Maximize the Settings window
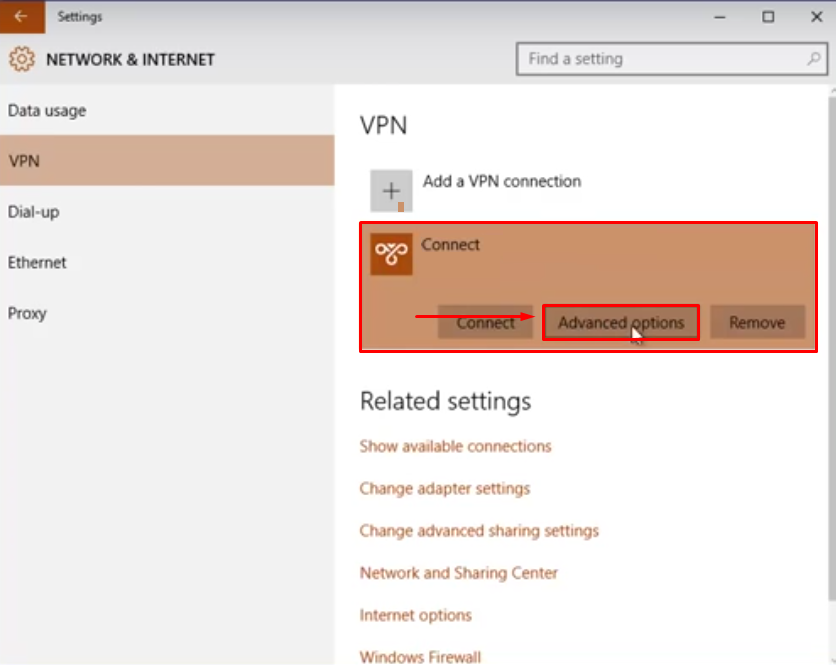The height and width of the screenshot is (665, 836). (x=768, y=17)
